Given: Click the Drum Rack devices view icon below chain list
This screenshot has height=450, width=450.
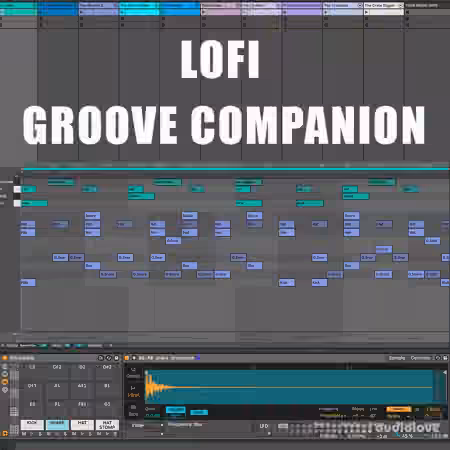Looking at the screenshot, I should tap(5, 389).
